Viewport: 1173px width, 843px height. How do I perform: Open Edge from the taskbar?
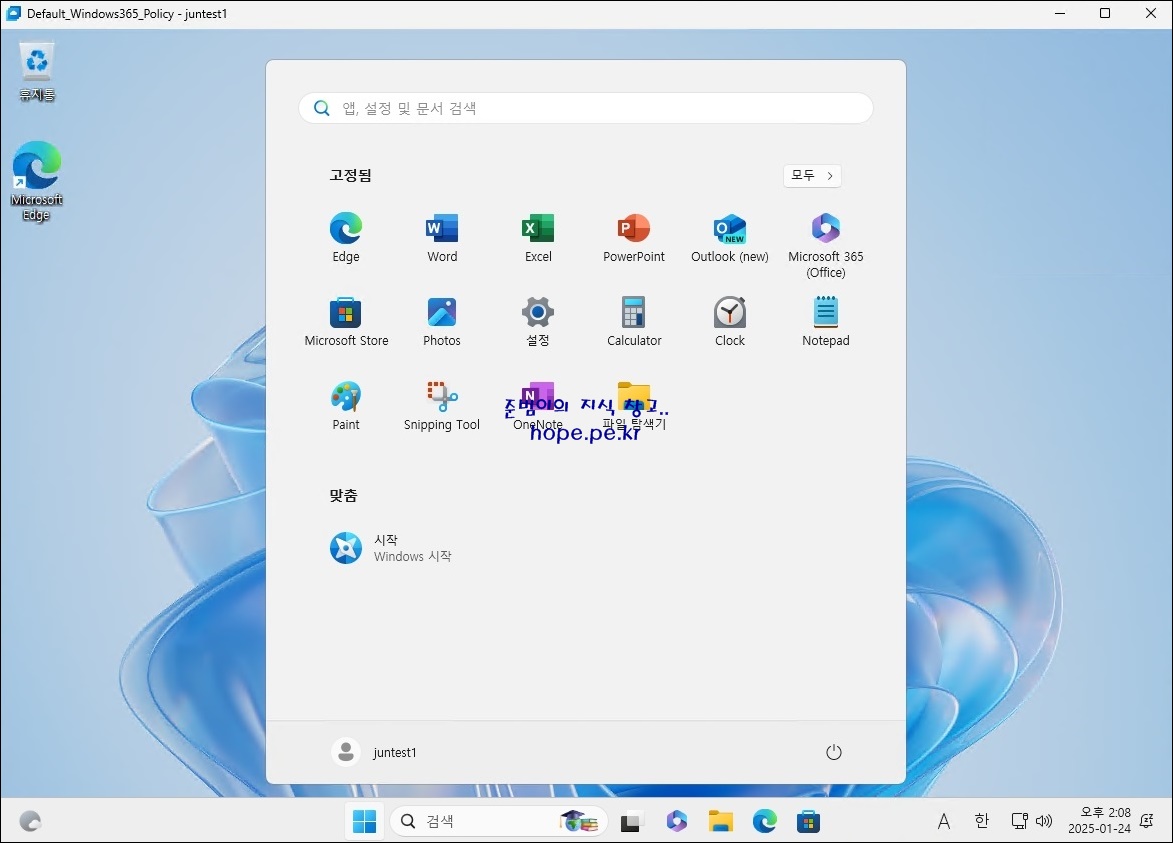765,821
